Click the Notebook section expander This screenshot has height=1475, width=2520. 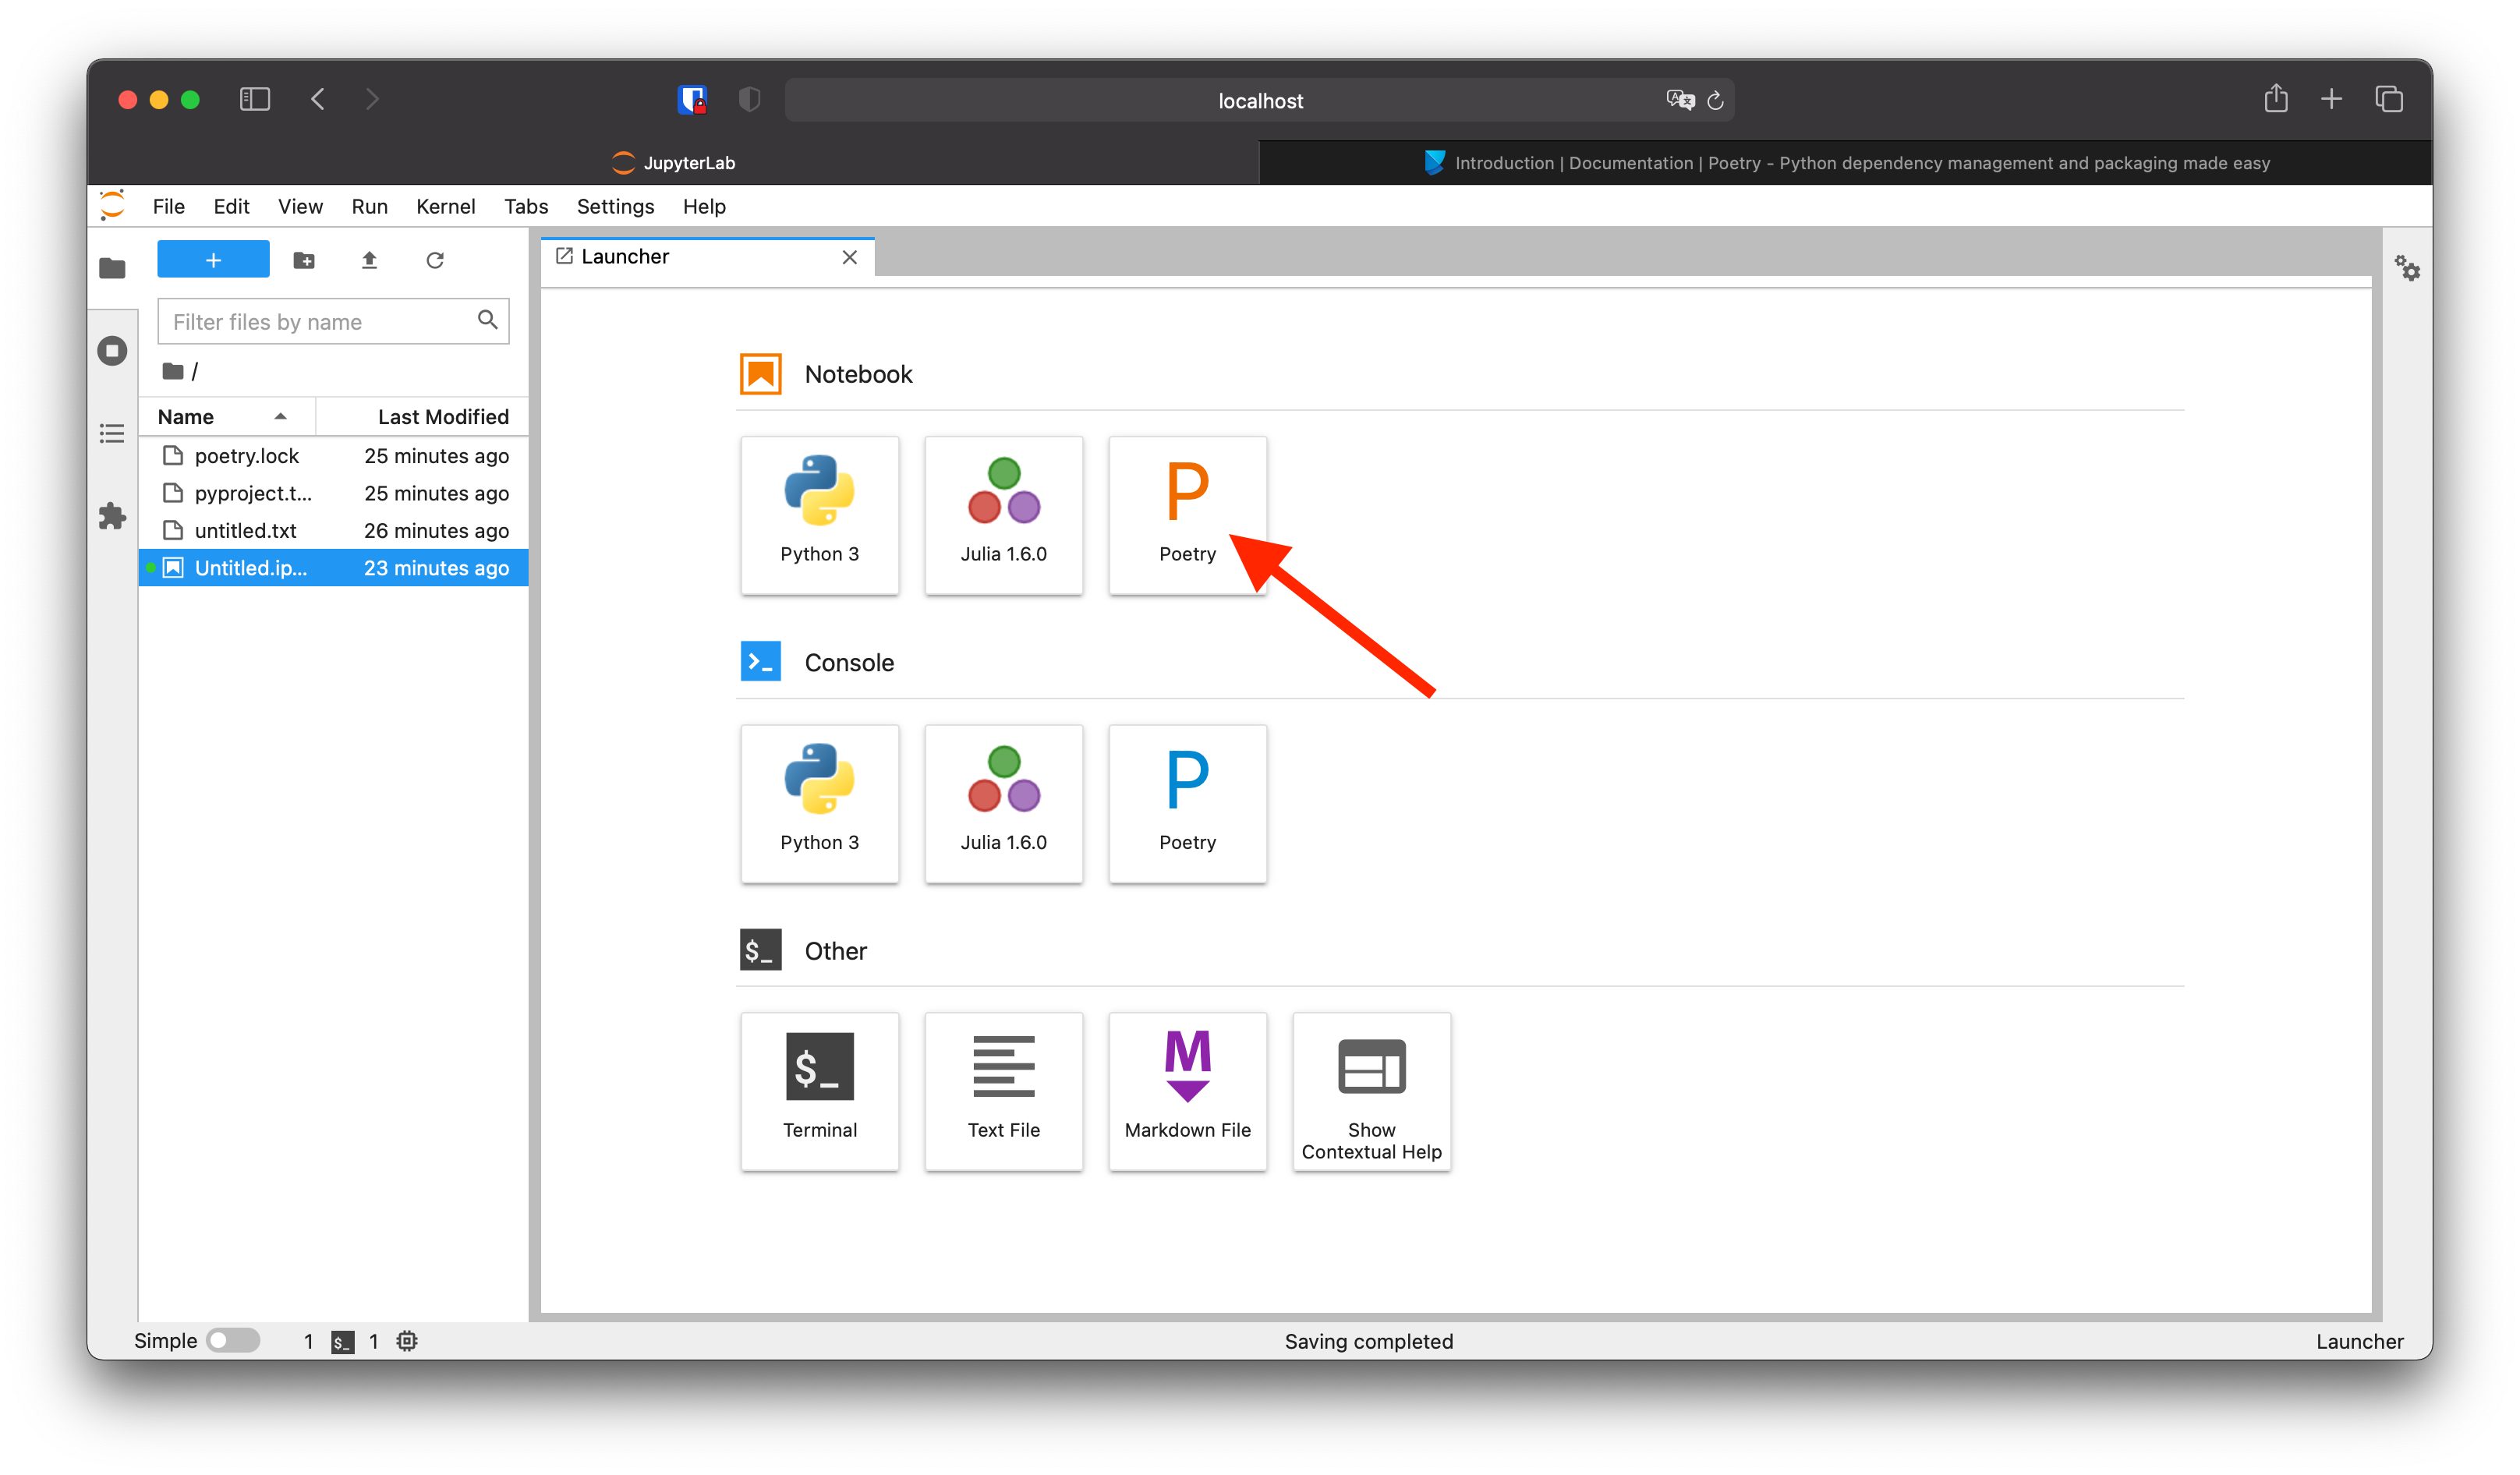pos(858,374)
